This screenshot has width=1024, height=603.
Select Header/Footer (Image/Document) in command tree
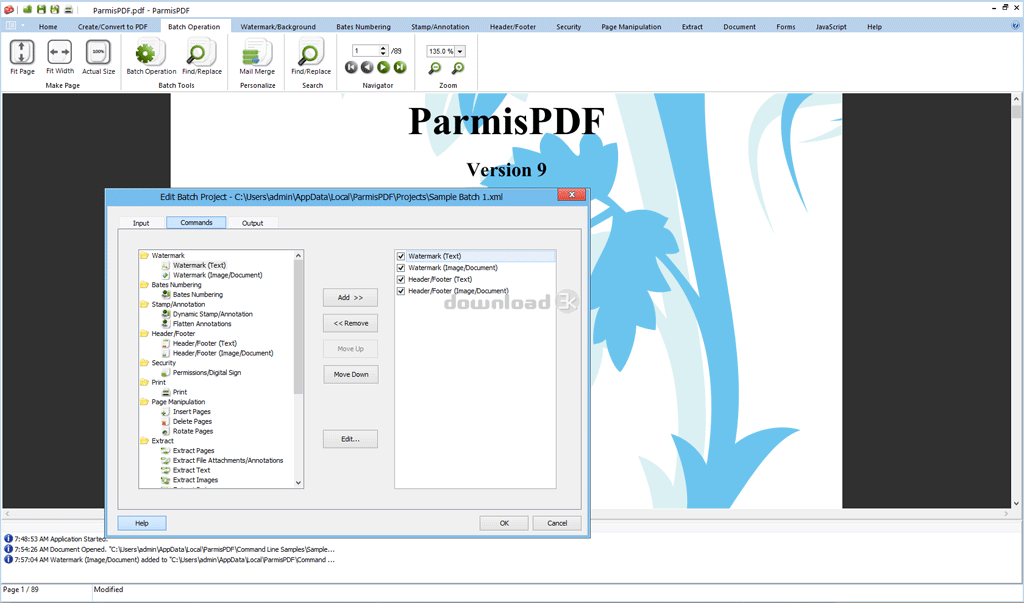[x=223, y=353]
